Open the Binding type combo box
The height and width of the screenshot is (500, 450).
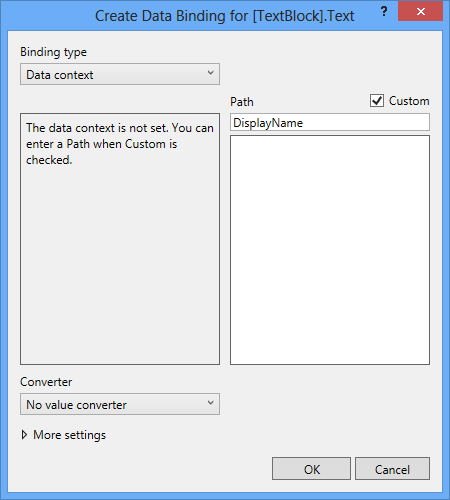pyautogui.click(x=120, y=74)
